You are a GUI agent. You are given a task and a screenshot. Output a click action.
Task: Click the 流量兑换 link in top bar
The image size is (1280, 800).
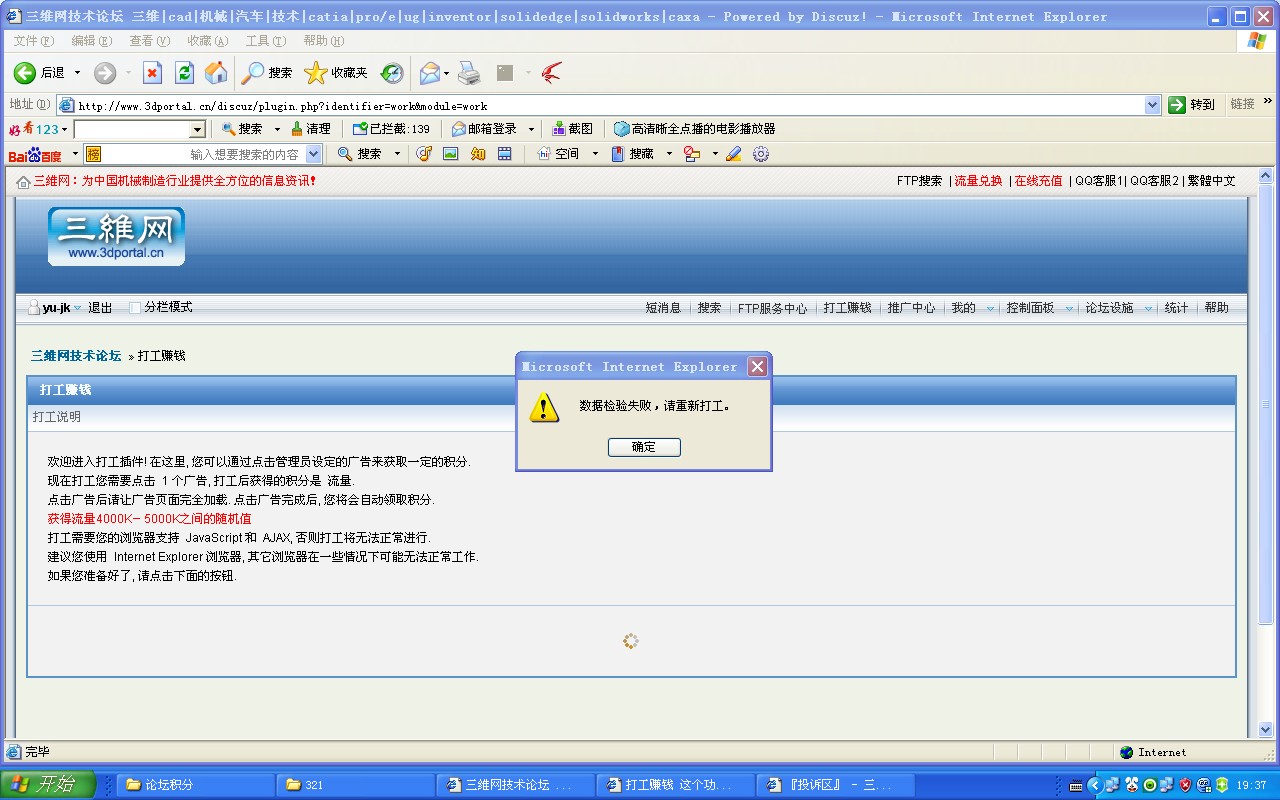(x=978, y=181)
